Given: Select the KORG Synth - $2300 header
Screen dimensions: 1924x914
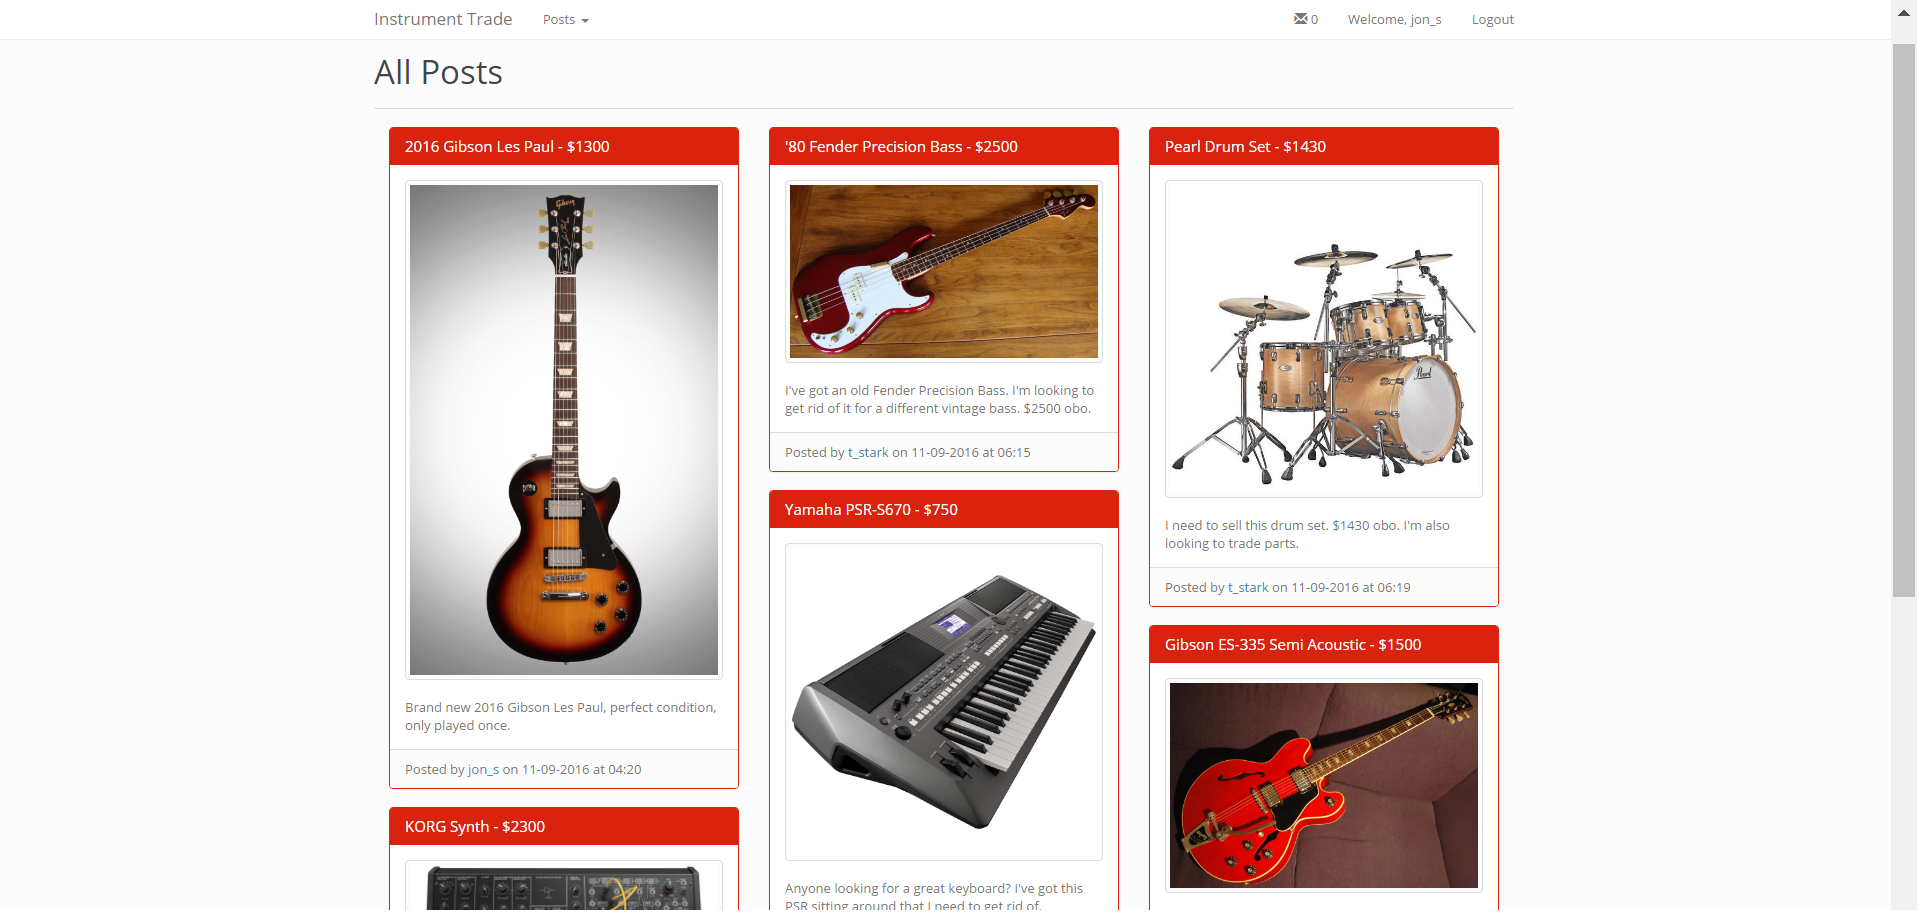Looking at the screenshot, I should [564, 827].
